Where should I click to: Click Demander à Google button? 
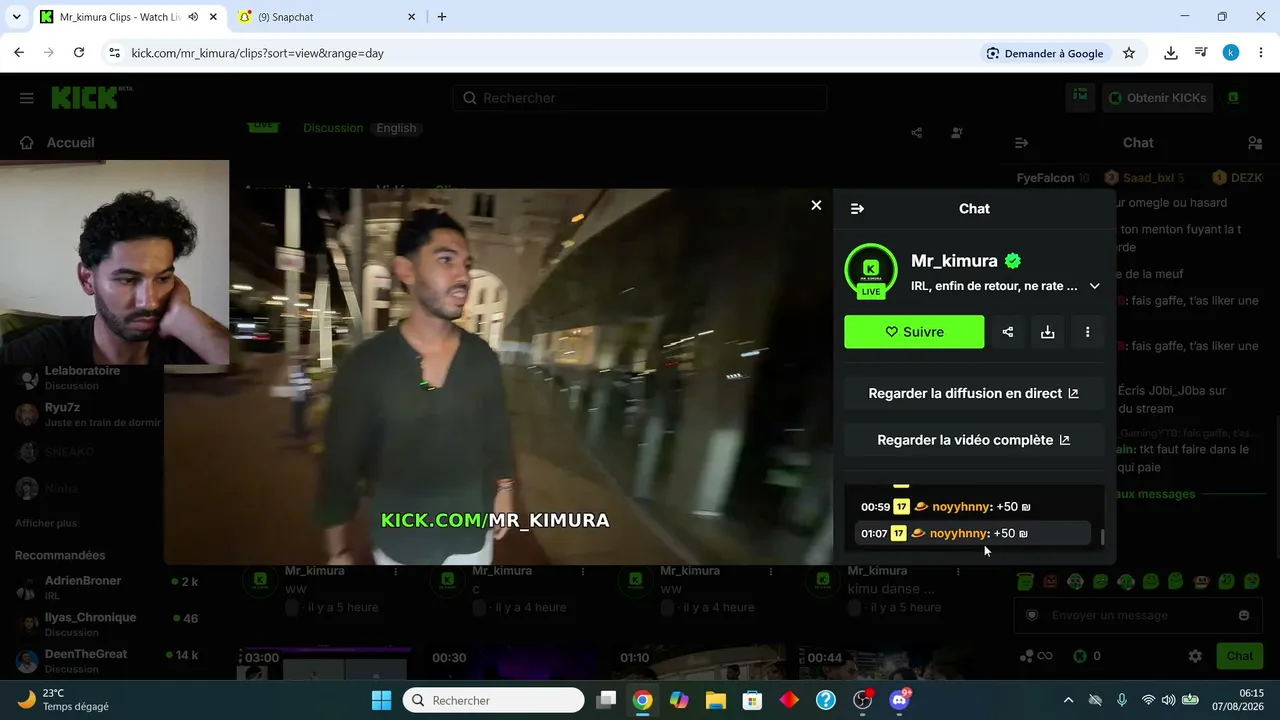click(1045, 53)
